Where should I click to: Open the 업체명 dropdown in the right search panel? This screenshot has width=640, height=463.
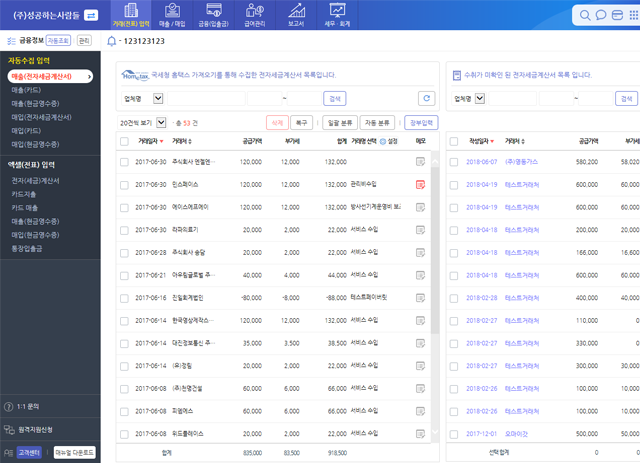[x=469, y=98]
